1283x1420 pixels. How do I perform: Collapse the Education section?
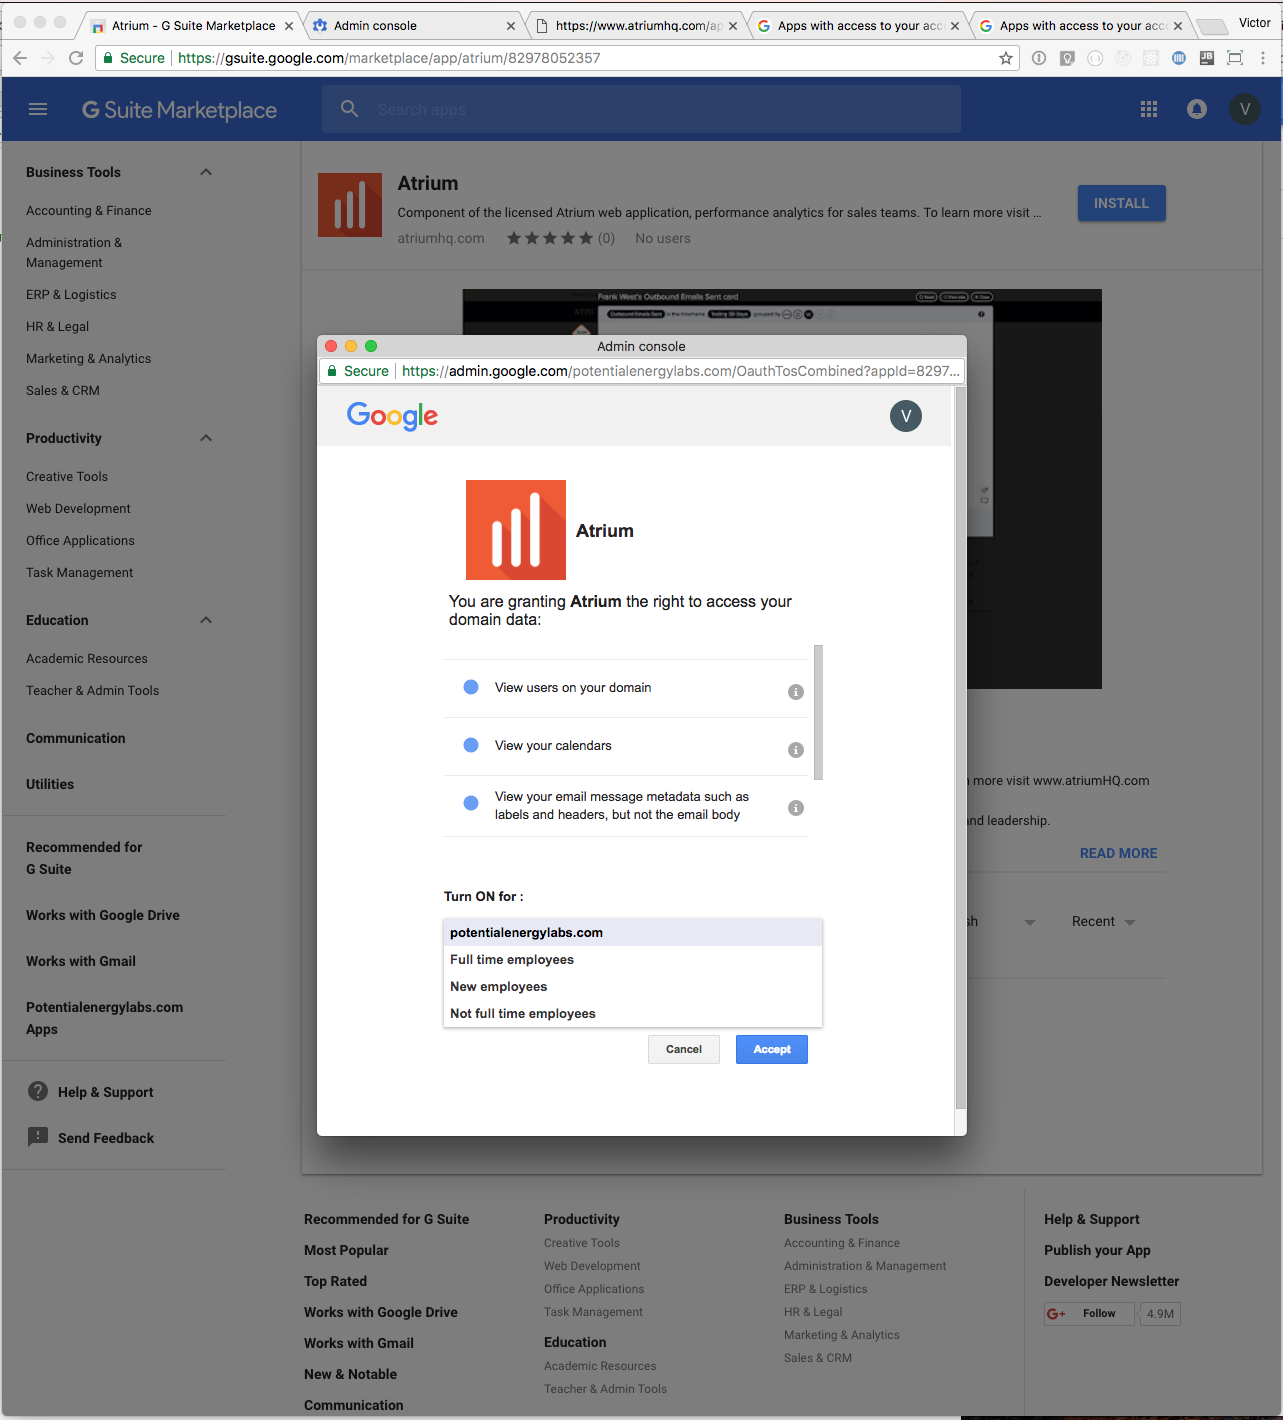pos(206,620)
